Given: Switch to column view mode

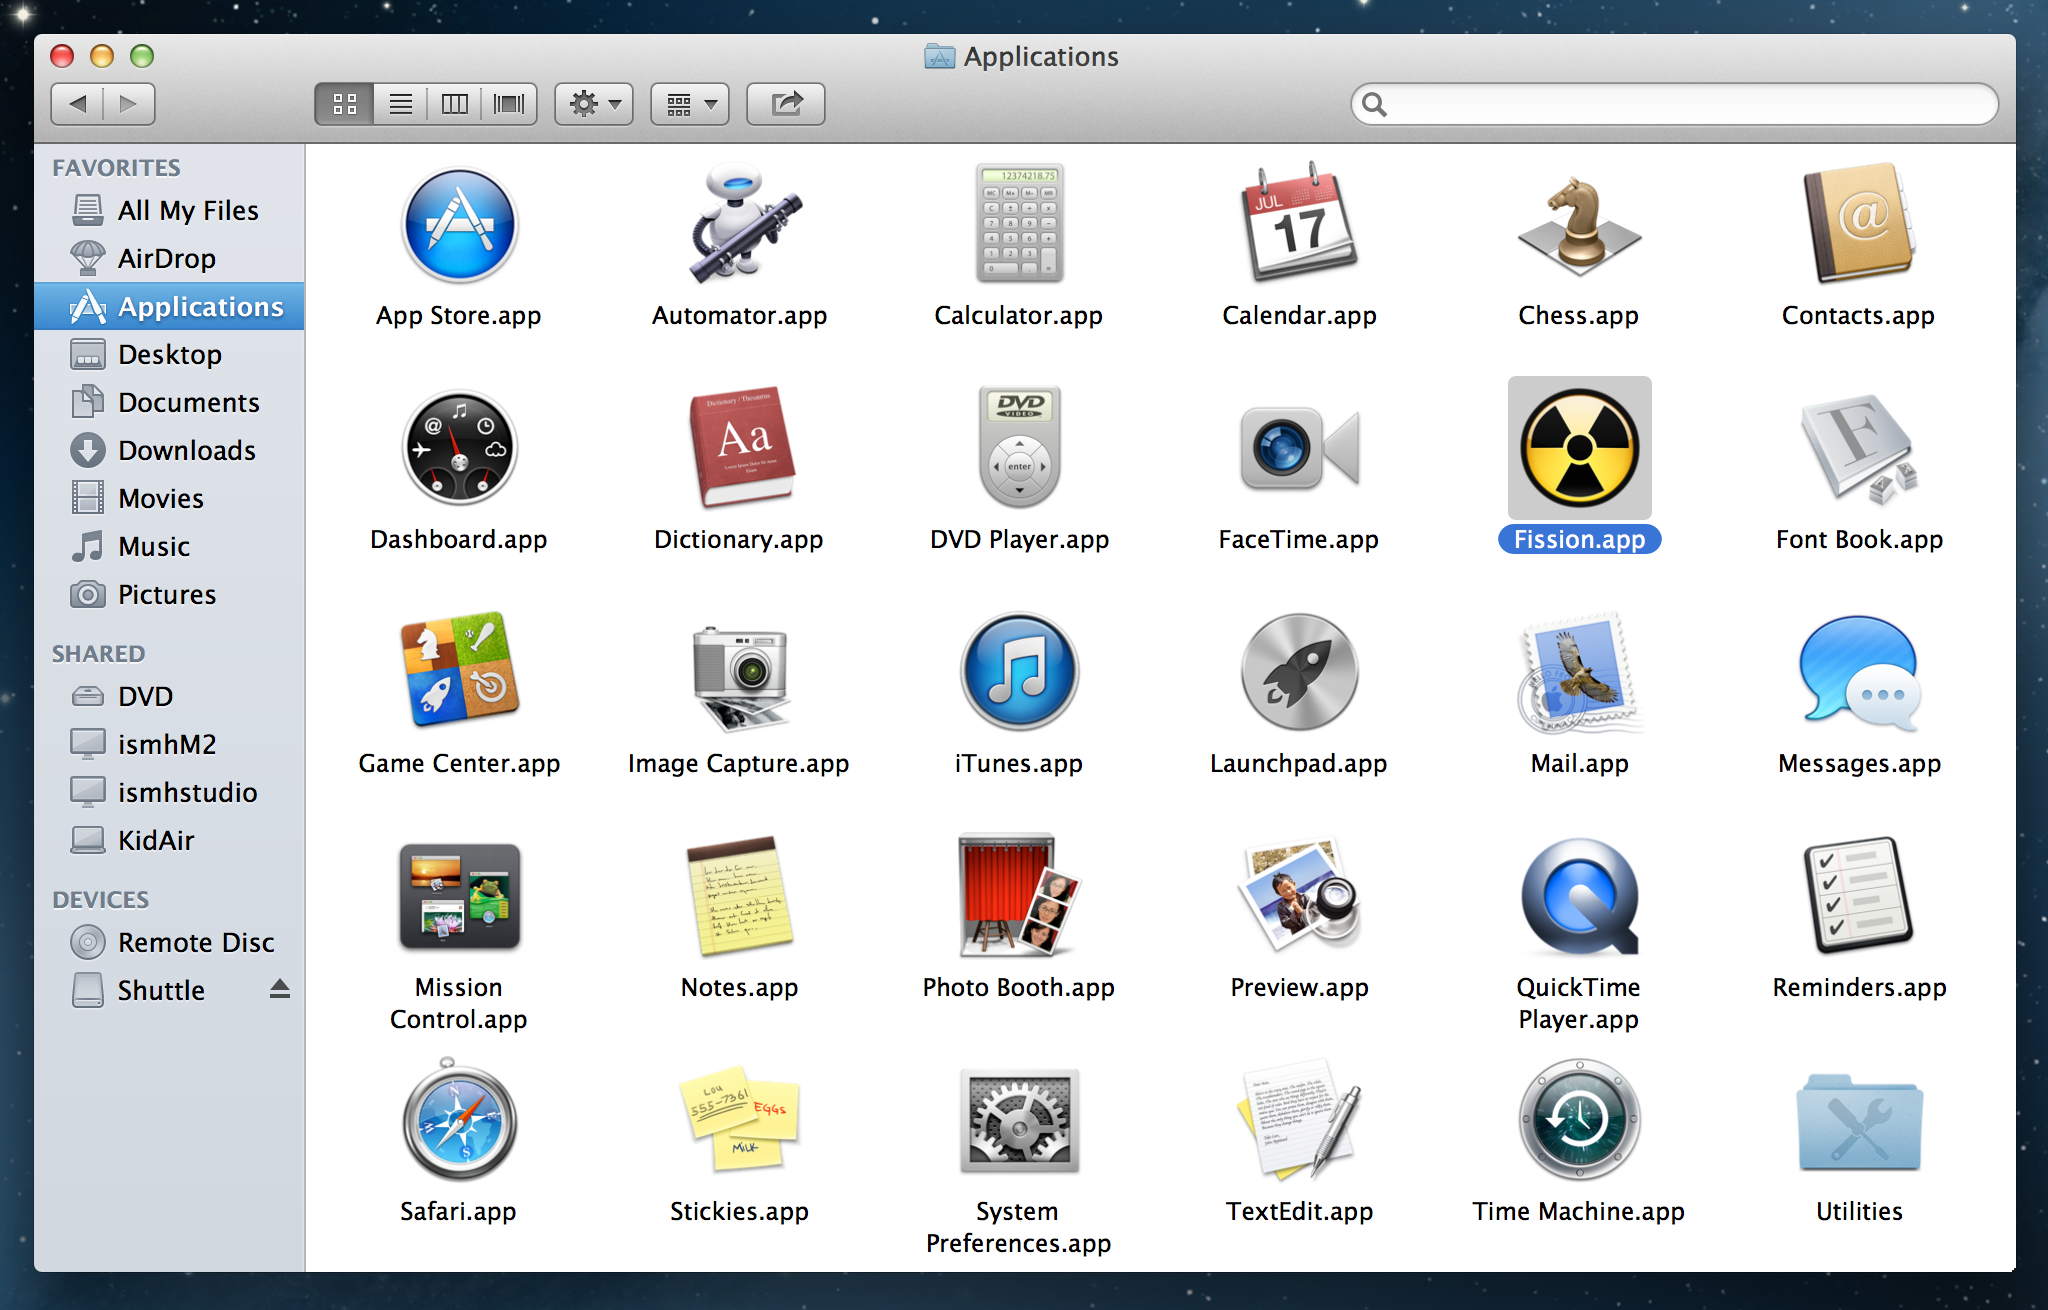Looking at the screenshot, I should click(455, 104).
